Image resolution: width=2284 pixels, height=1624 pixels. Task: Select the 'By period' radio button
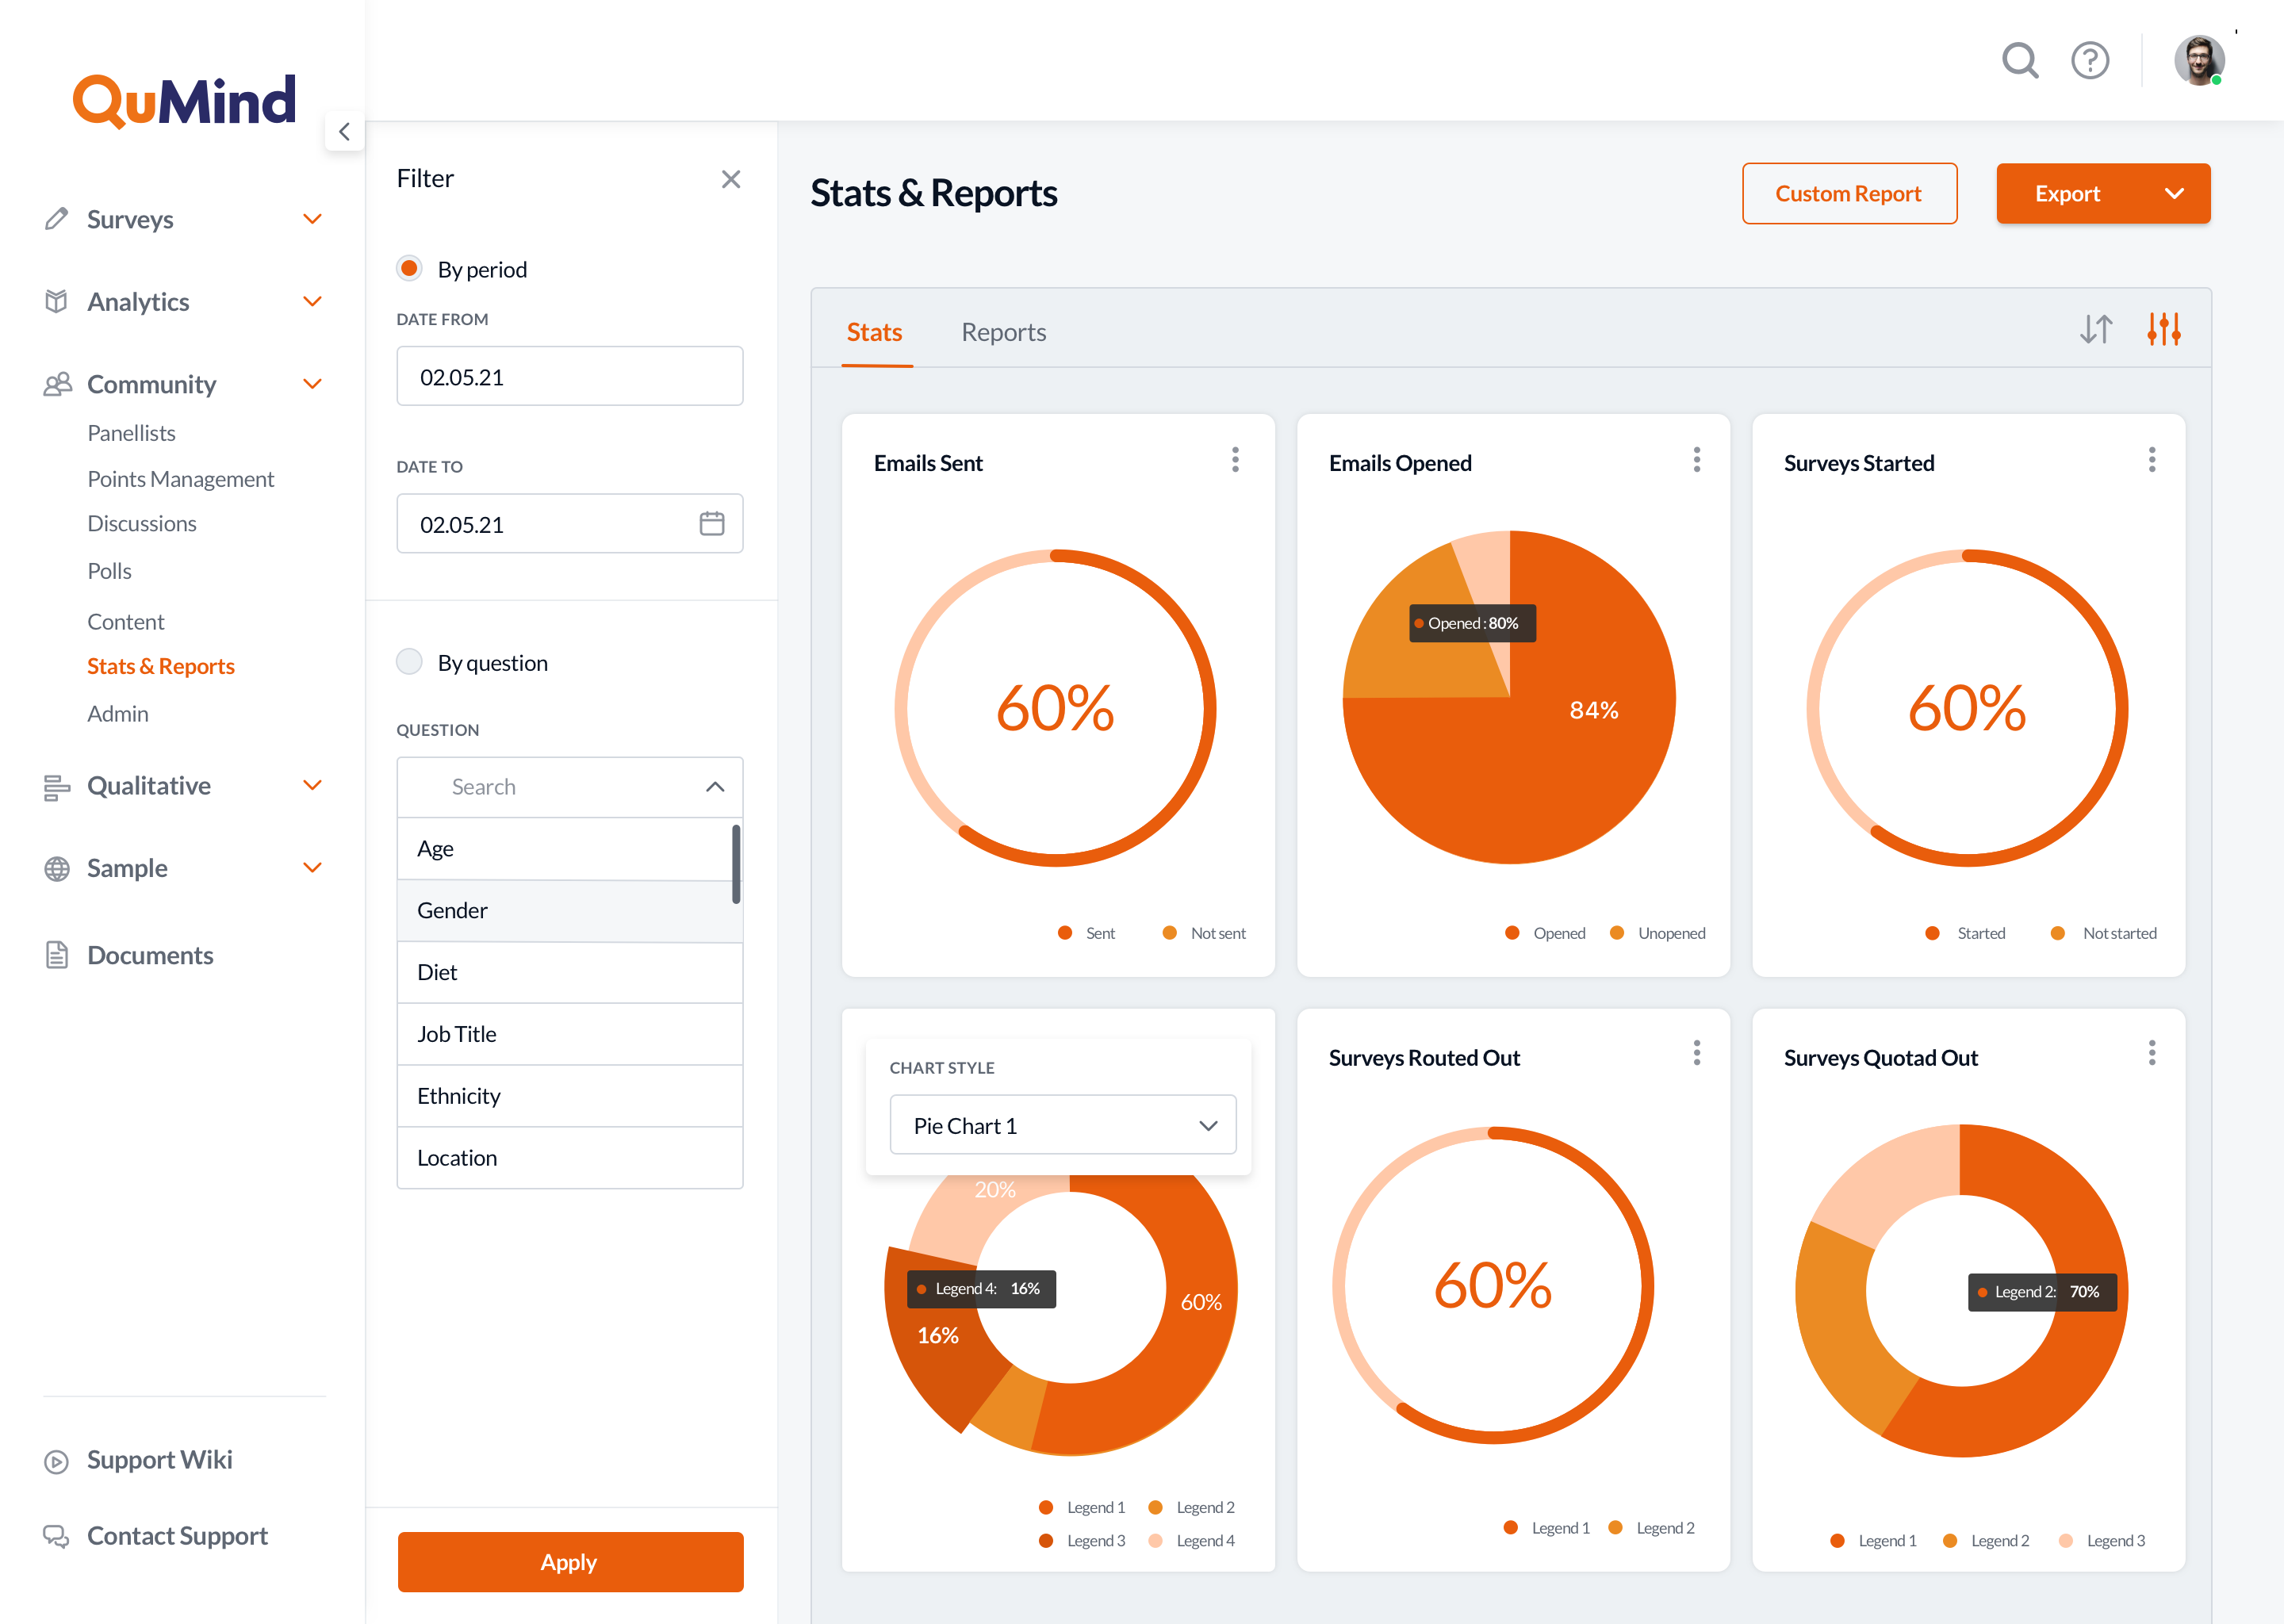click(x=409, y=267)
